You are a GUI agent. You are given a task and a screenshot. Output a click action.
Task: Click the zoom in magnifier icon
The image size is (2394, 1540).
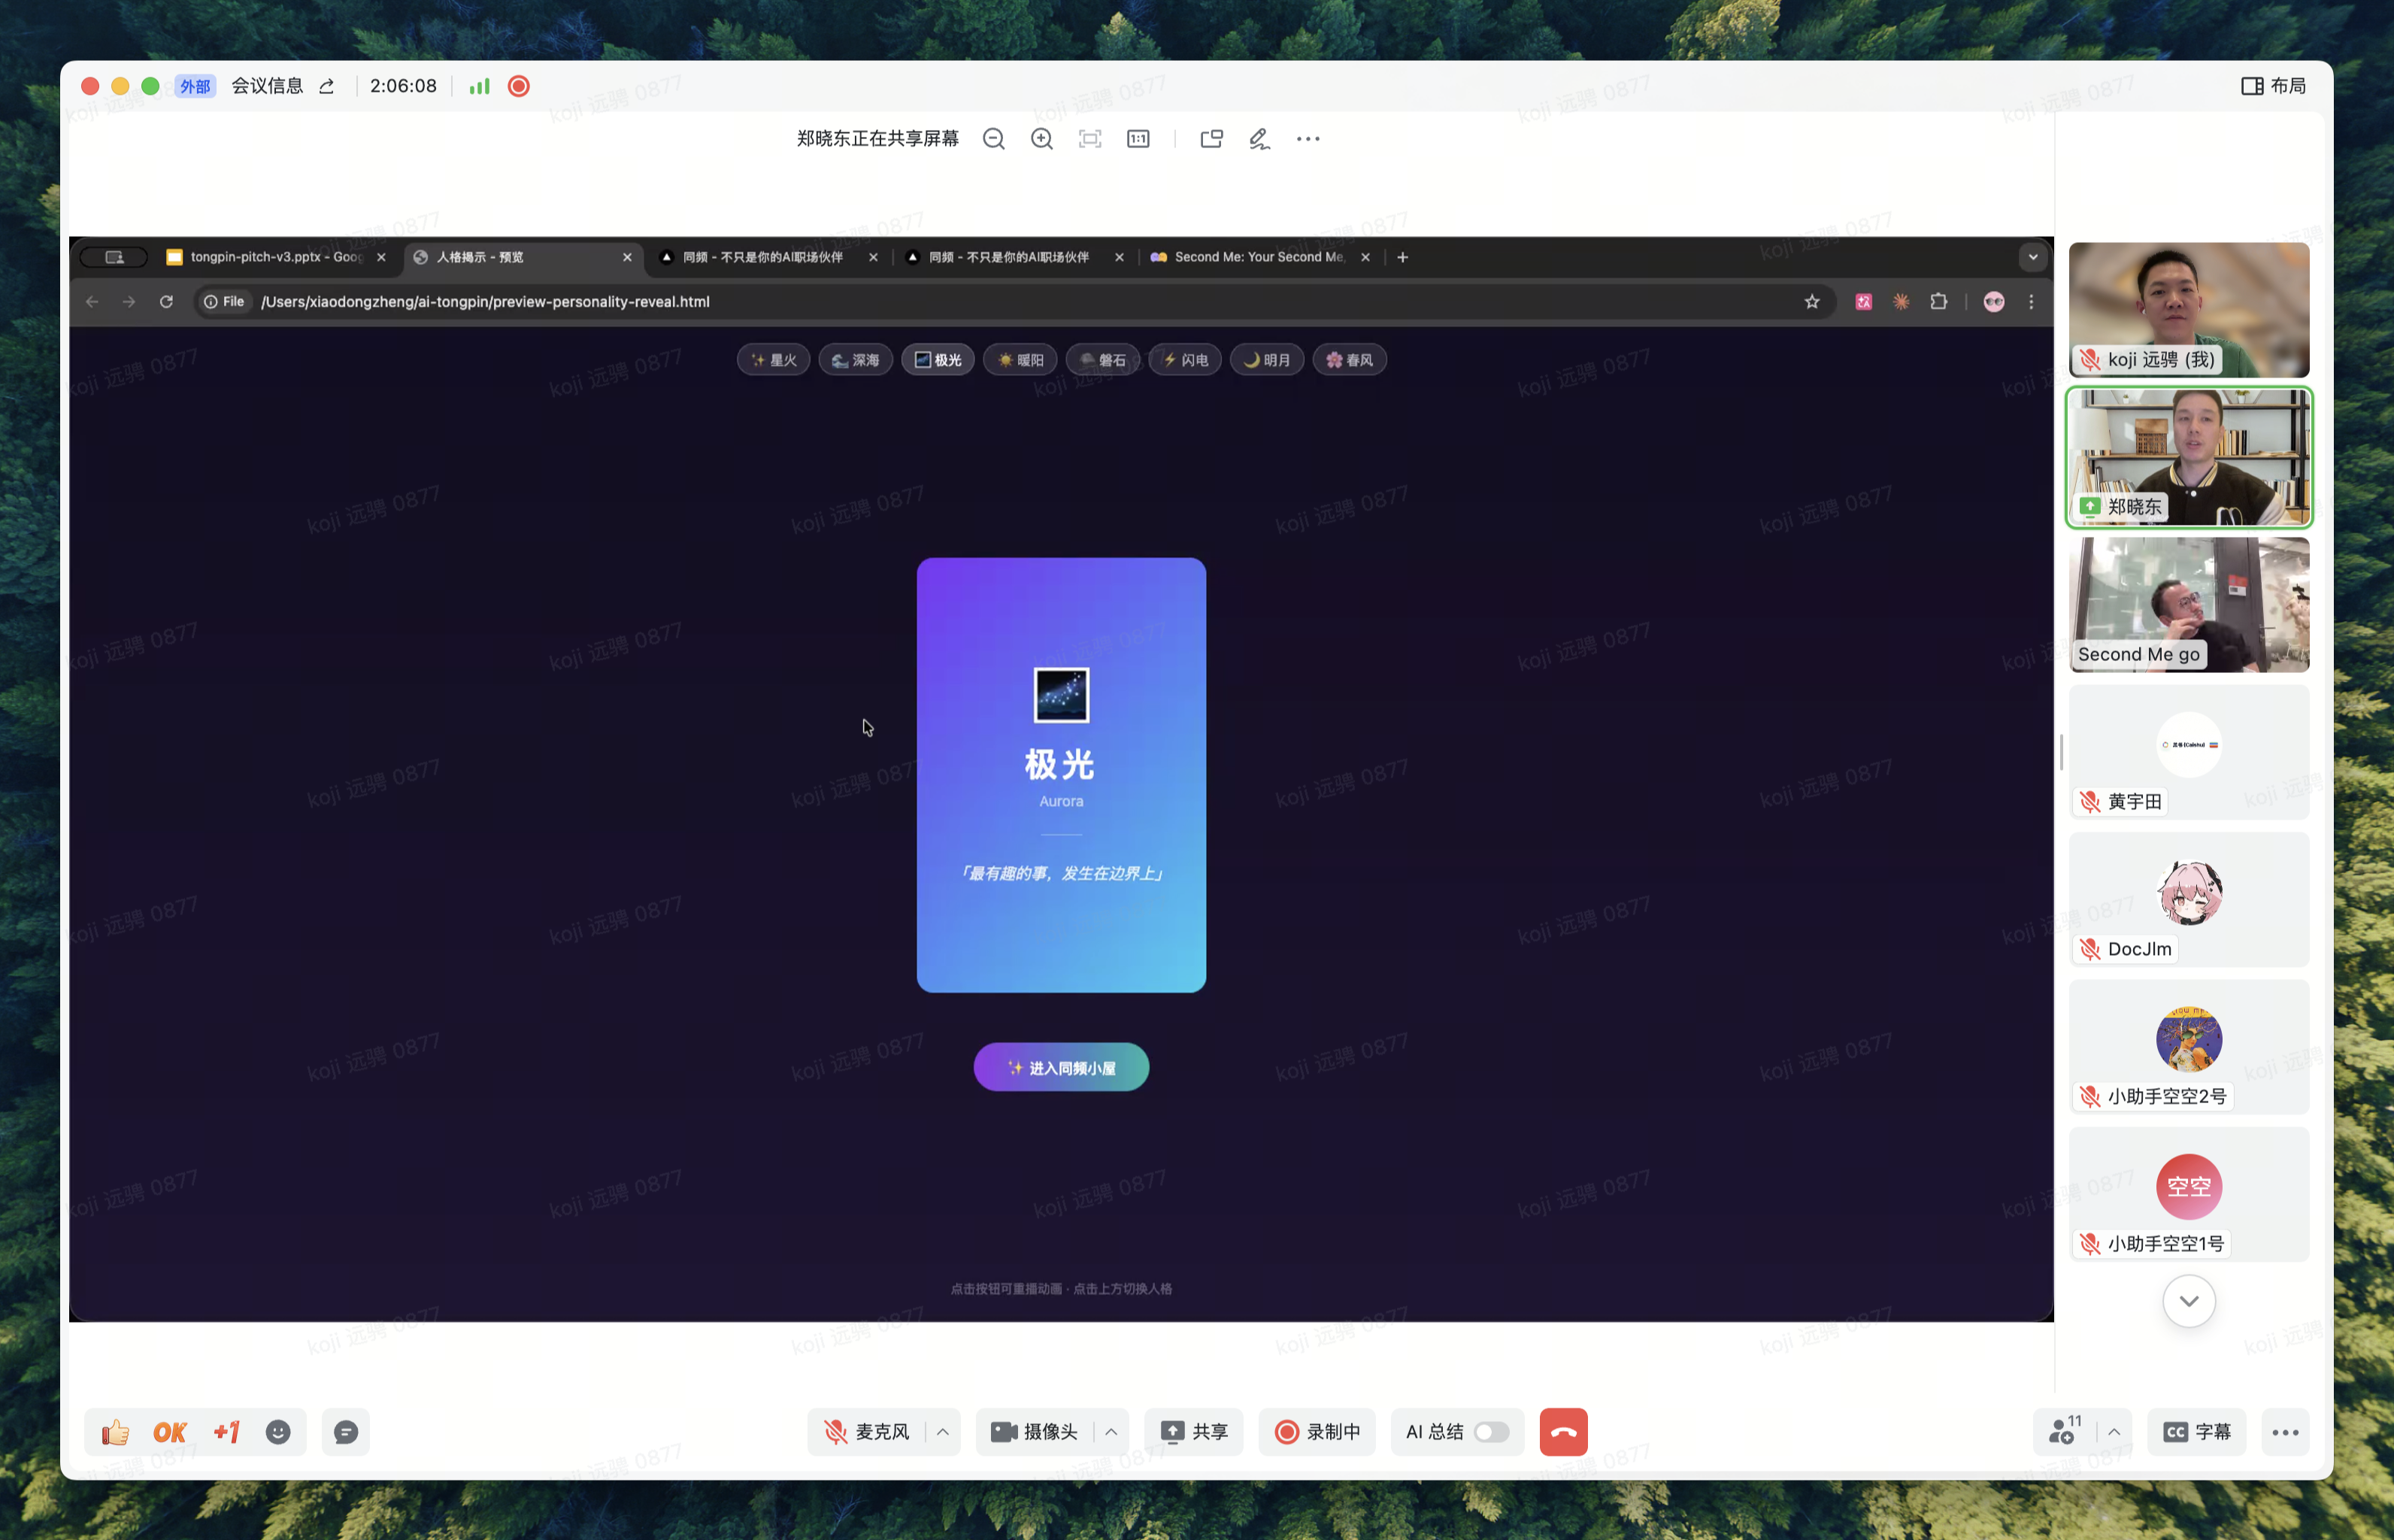click(x=1041, y=139)
